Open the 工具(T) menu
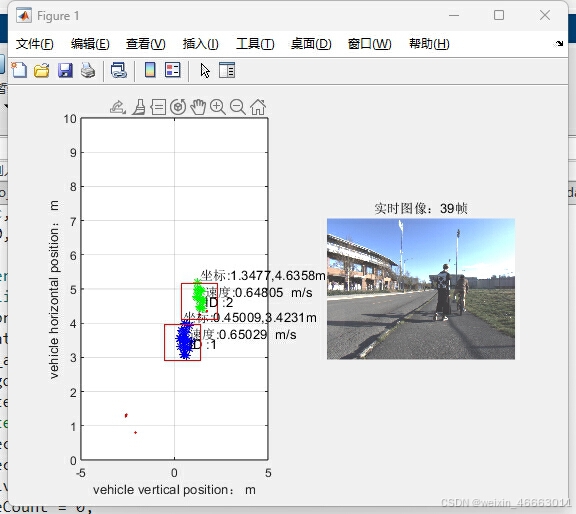The image size is (576, 514). [x=255, y=44]
